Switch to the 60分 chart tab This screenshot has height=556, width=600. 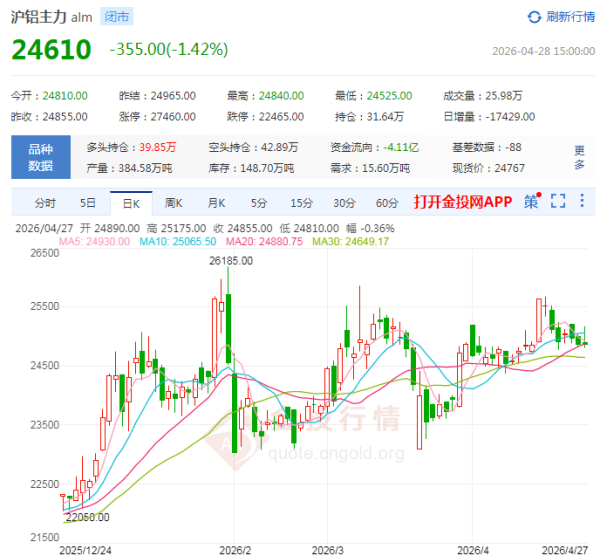pyautogui.click(x=387, y=203)
